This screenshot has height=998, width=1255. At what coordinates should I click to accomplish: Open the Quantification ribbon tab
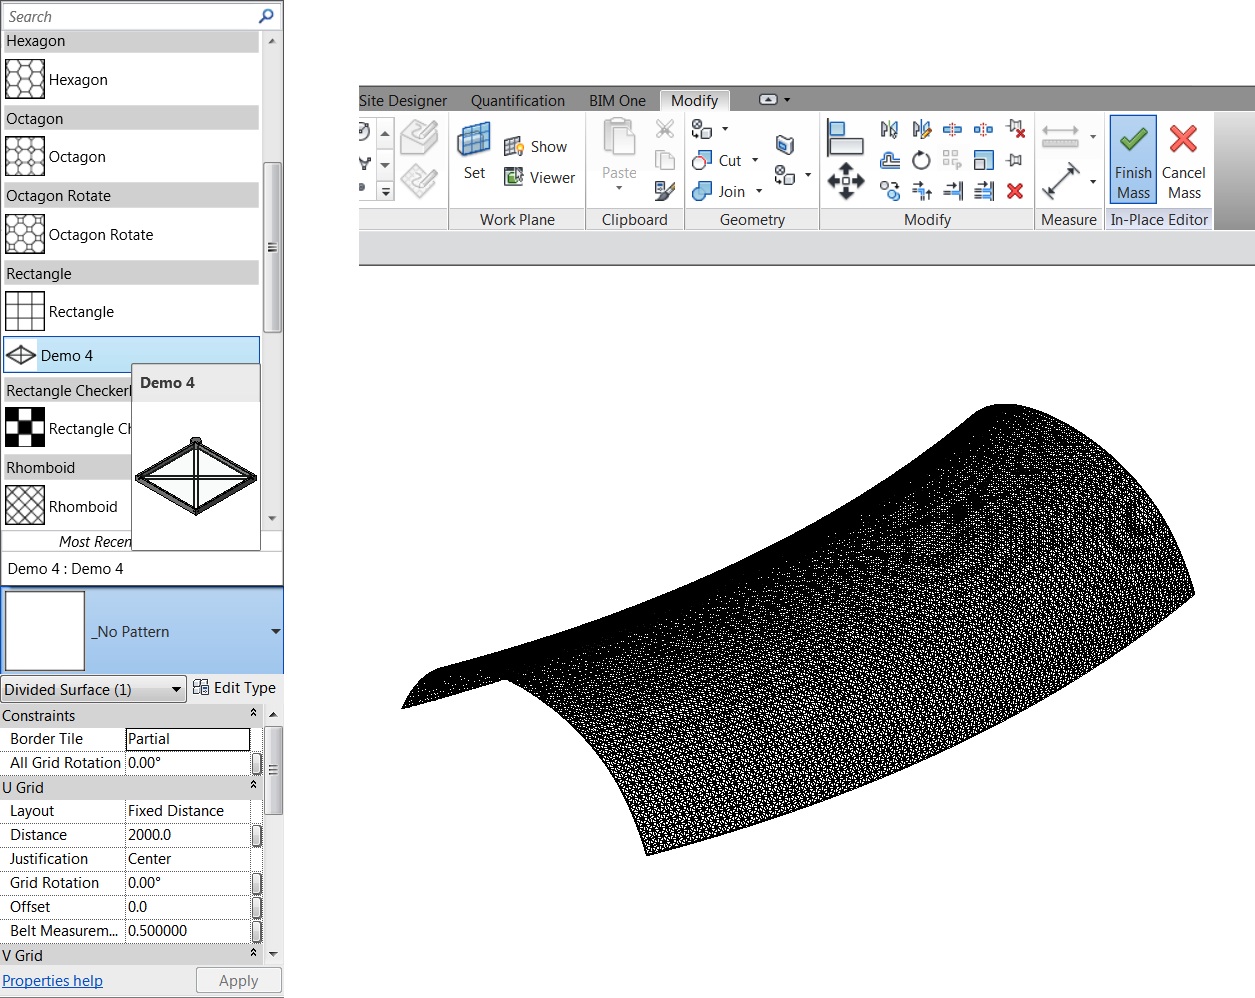click(x=517, y=100)
